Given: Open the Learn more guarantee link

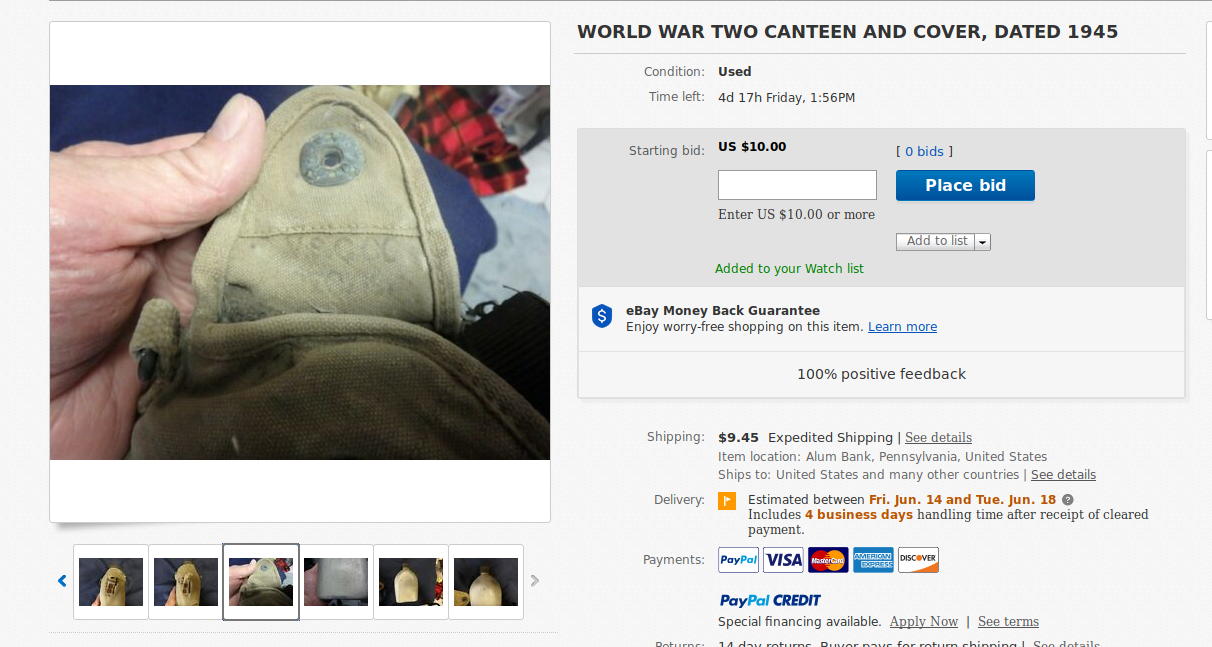Looking at the screenshot, I should pos(902,327).
